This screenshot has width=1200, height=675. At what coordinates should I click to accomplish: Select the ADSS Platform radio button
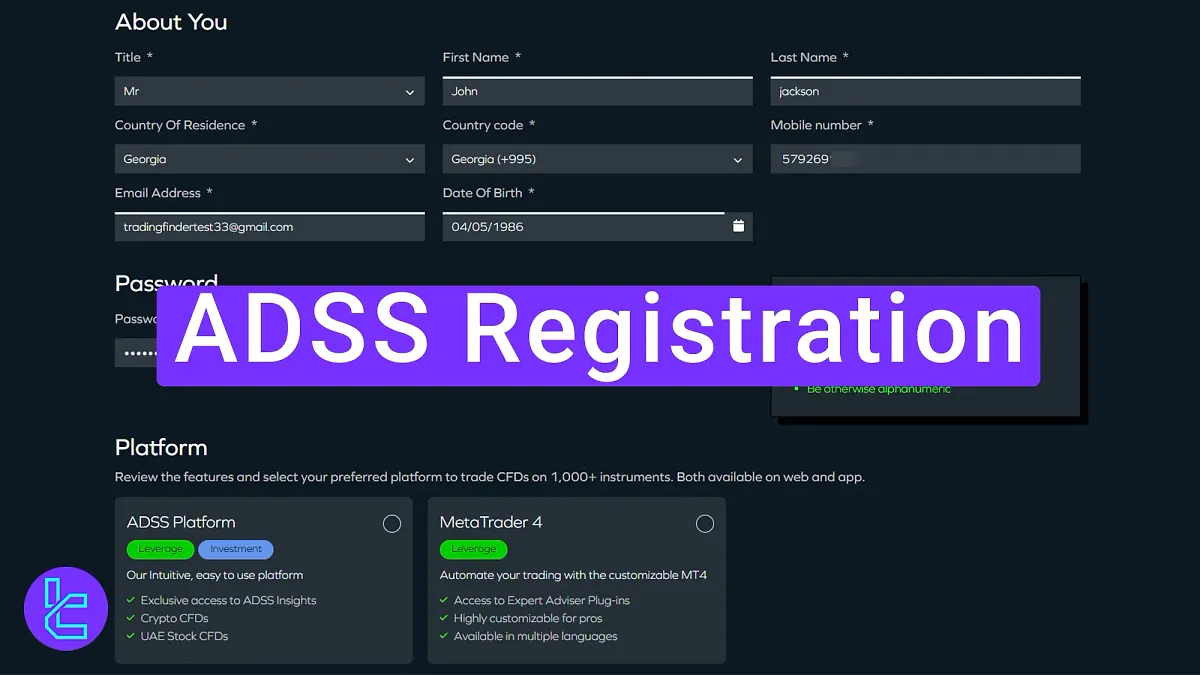pyautogui.click(x=392, y=523)
